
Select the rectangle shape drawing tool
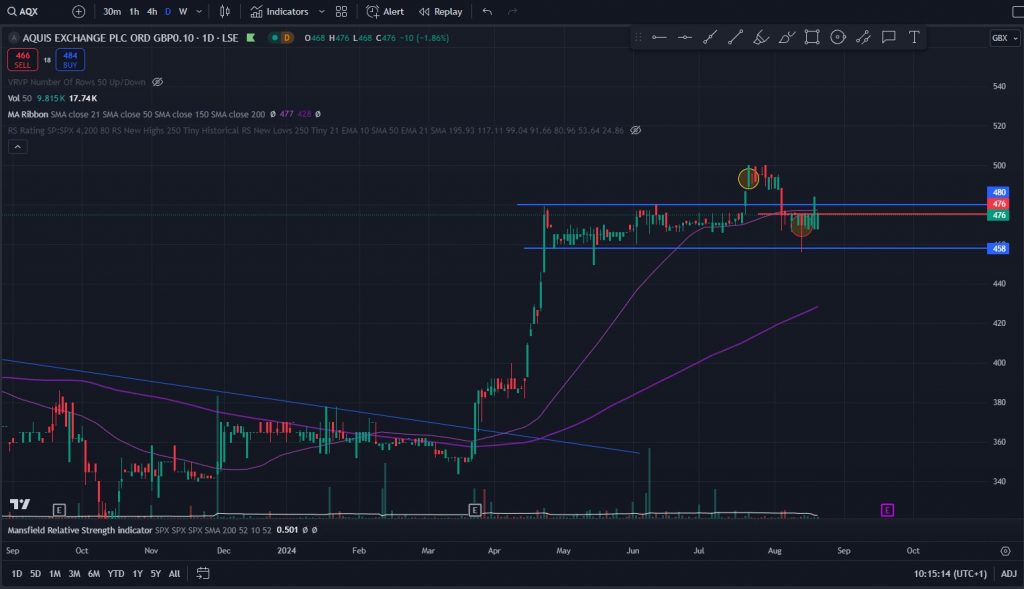[812, 37]
